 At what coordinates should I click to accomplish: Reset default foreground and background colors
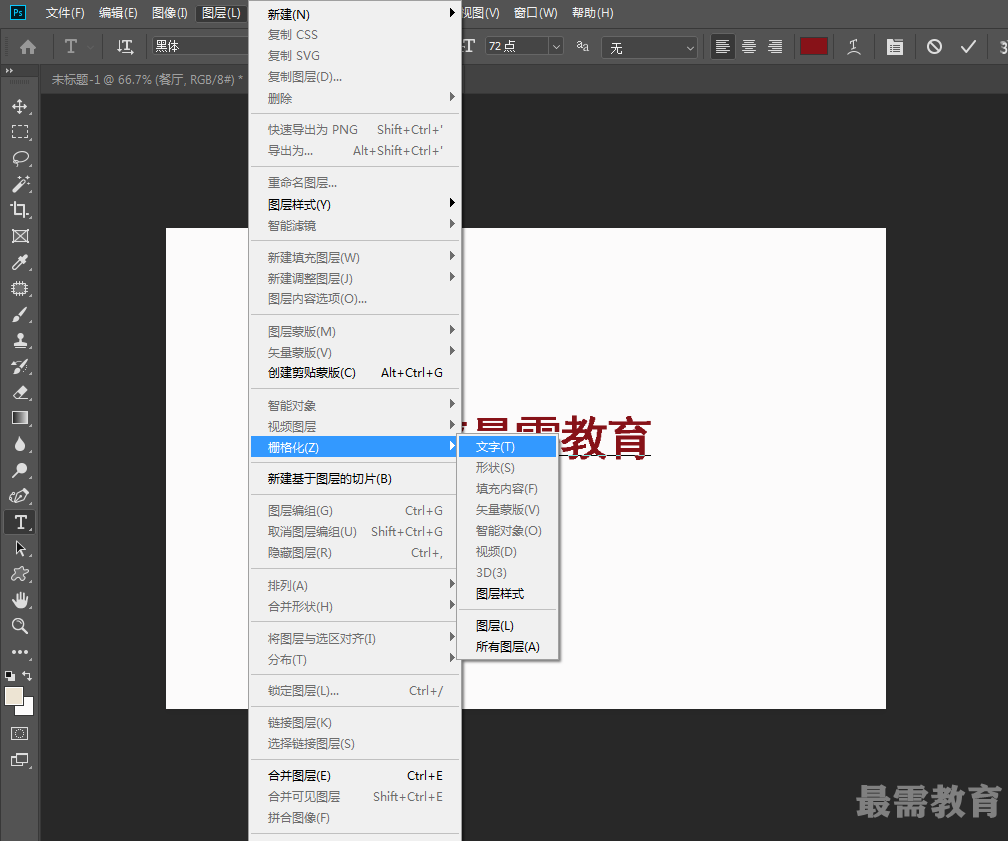[10, 676]
